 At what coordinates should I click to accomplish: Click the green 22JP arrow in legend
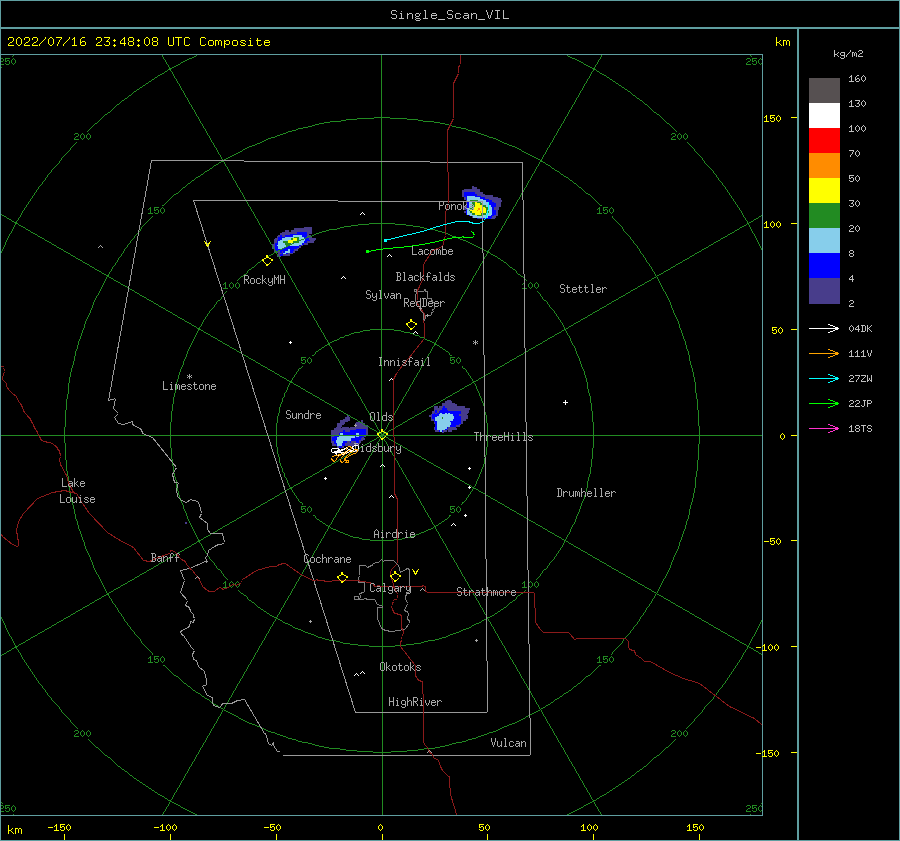coord(824,404)
